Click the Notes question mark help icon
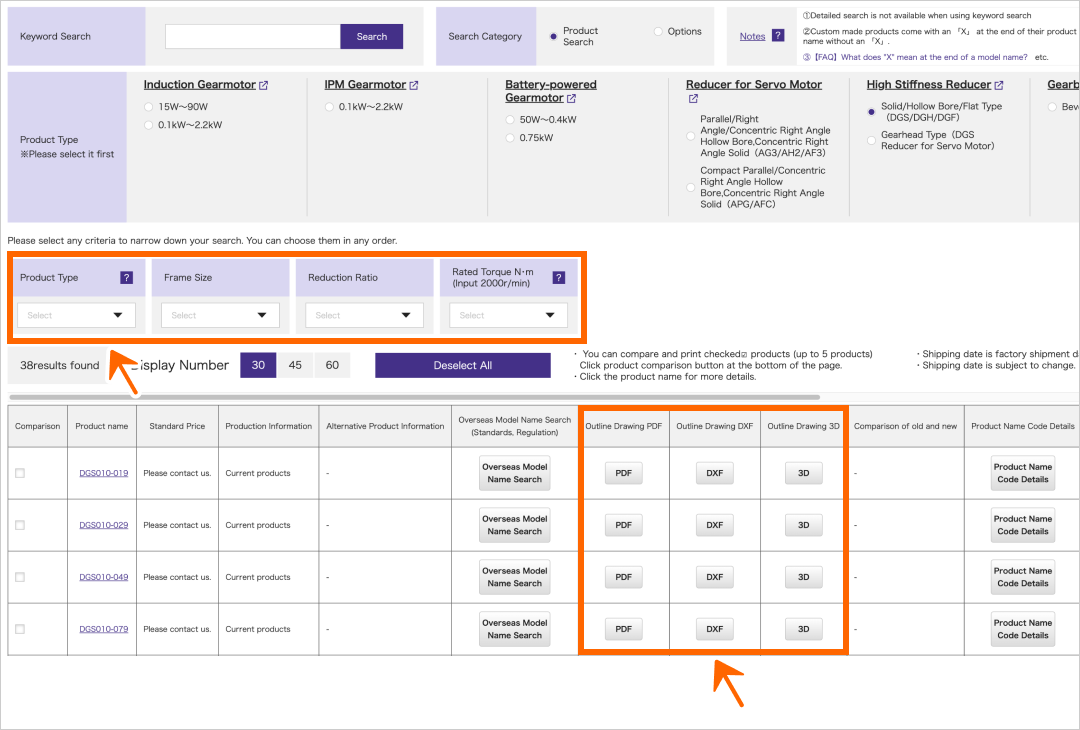1080x730 pixels. coord(778,36)
